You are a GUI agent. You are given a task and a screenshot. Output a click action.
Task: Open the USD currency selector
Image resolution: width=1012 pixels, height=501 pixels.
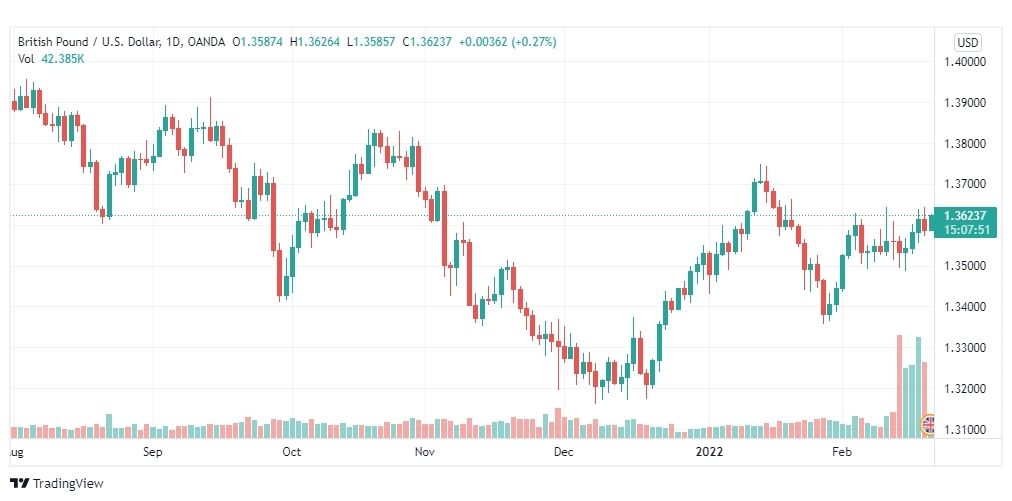coord(967,43)
